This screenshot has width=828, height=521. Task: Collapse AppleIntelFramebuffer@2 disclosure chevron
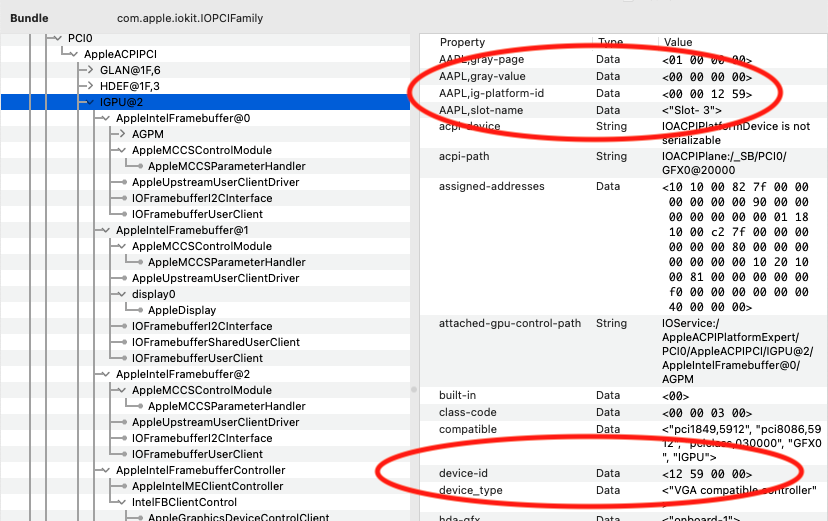point(106,374)
